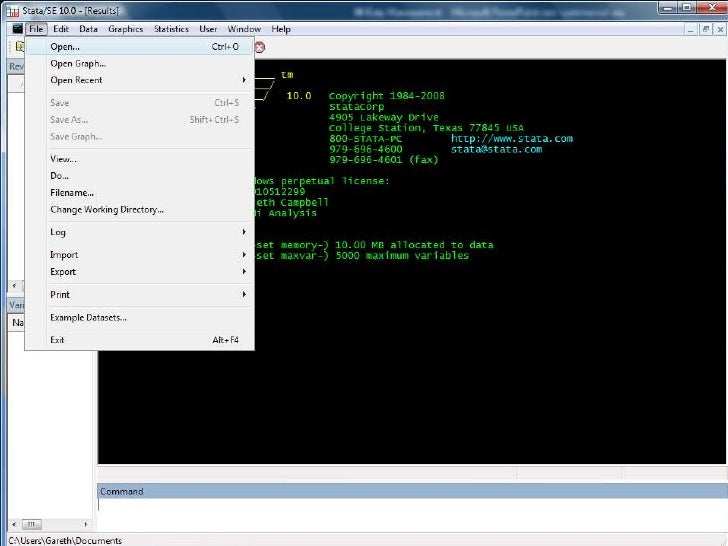Click the disabled Save menu entry

(139, 103)
